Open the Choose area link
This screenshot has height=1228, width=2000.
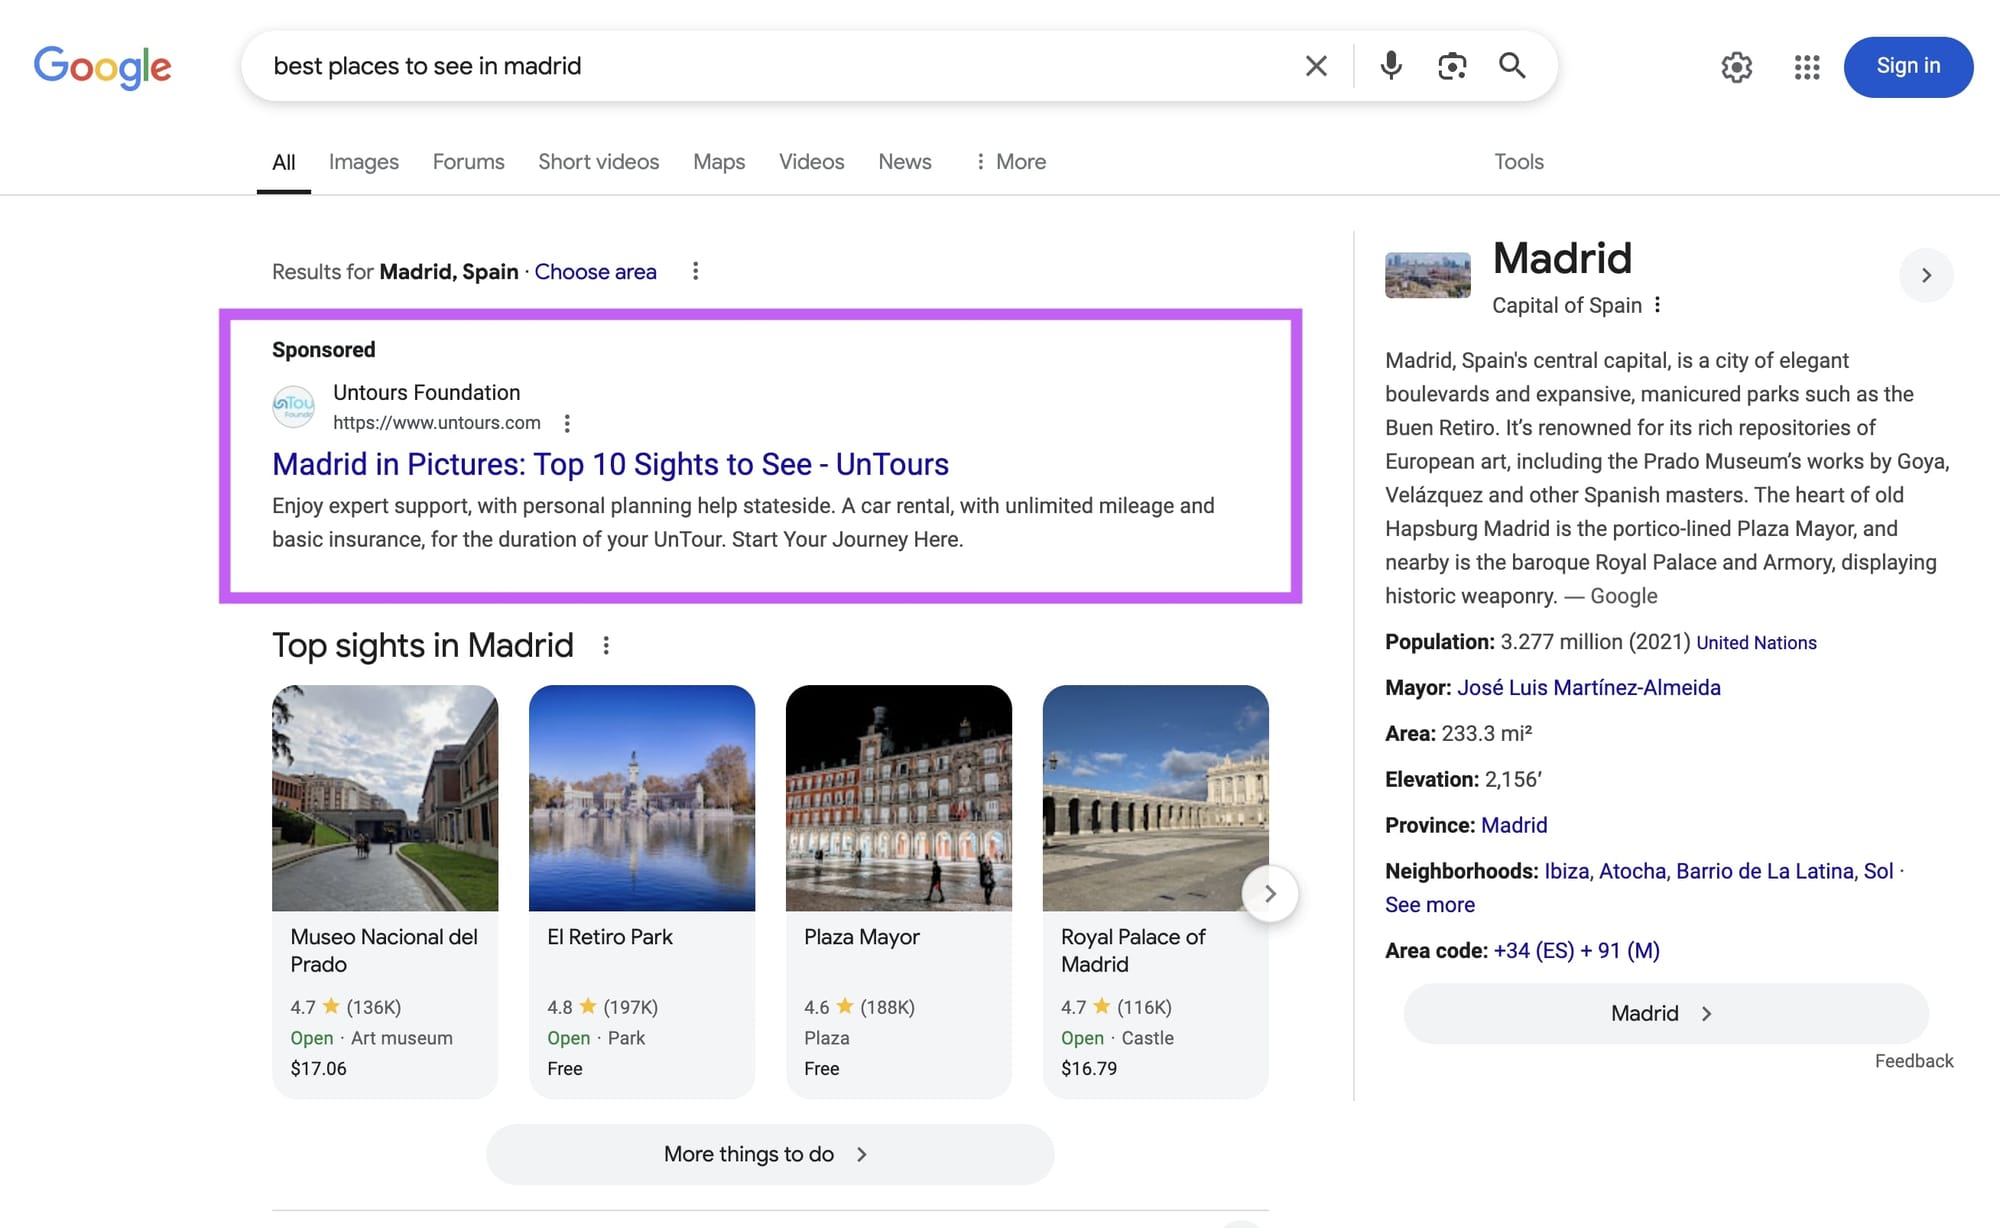coord(595,271)
